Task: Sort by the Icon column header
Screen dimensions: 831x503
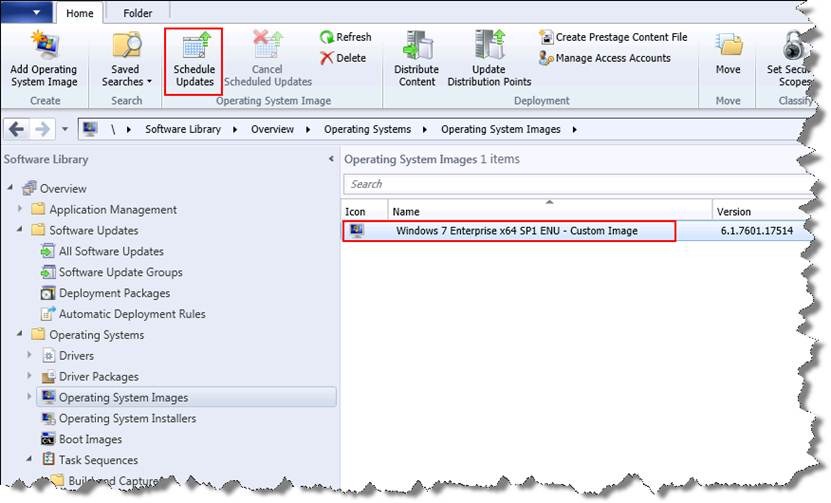Action: (x=365, y=210)
